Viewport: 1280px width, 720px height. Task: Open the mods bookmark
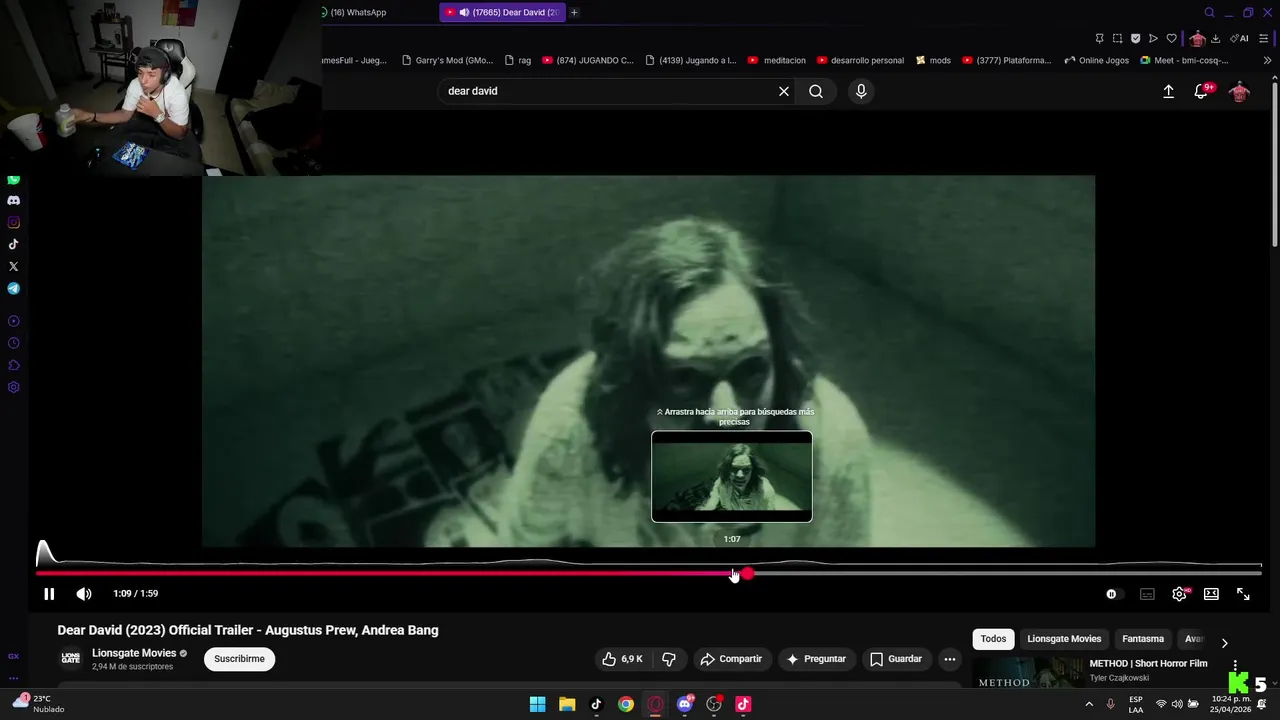[933, 60]
